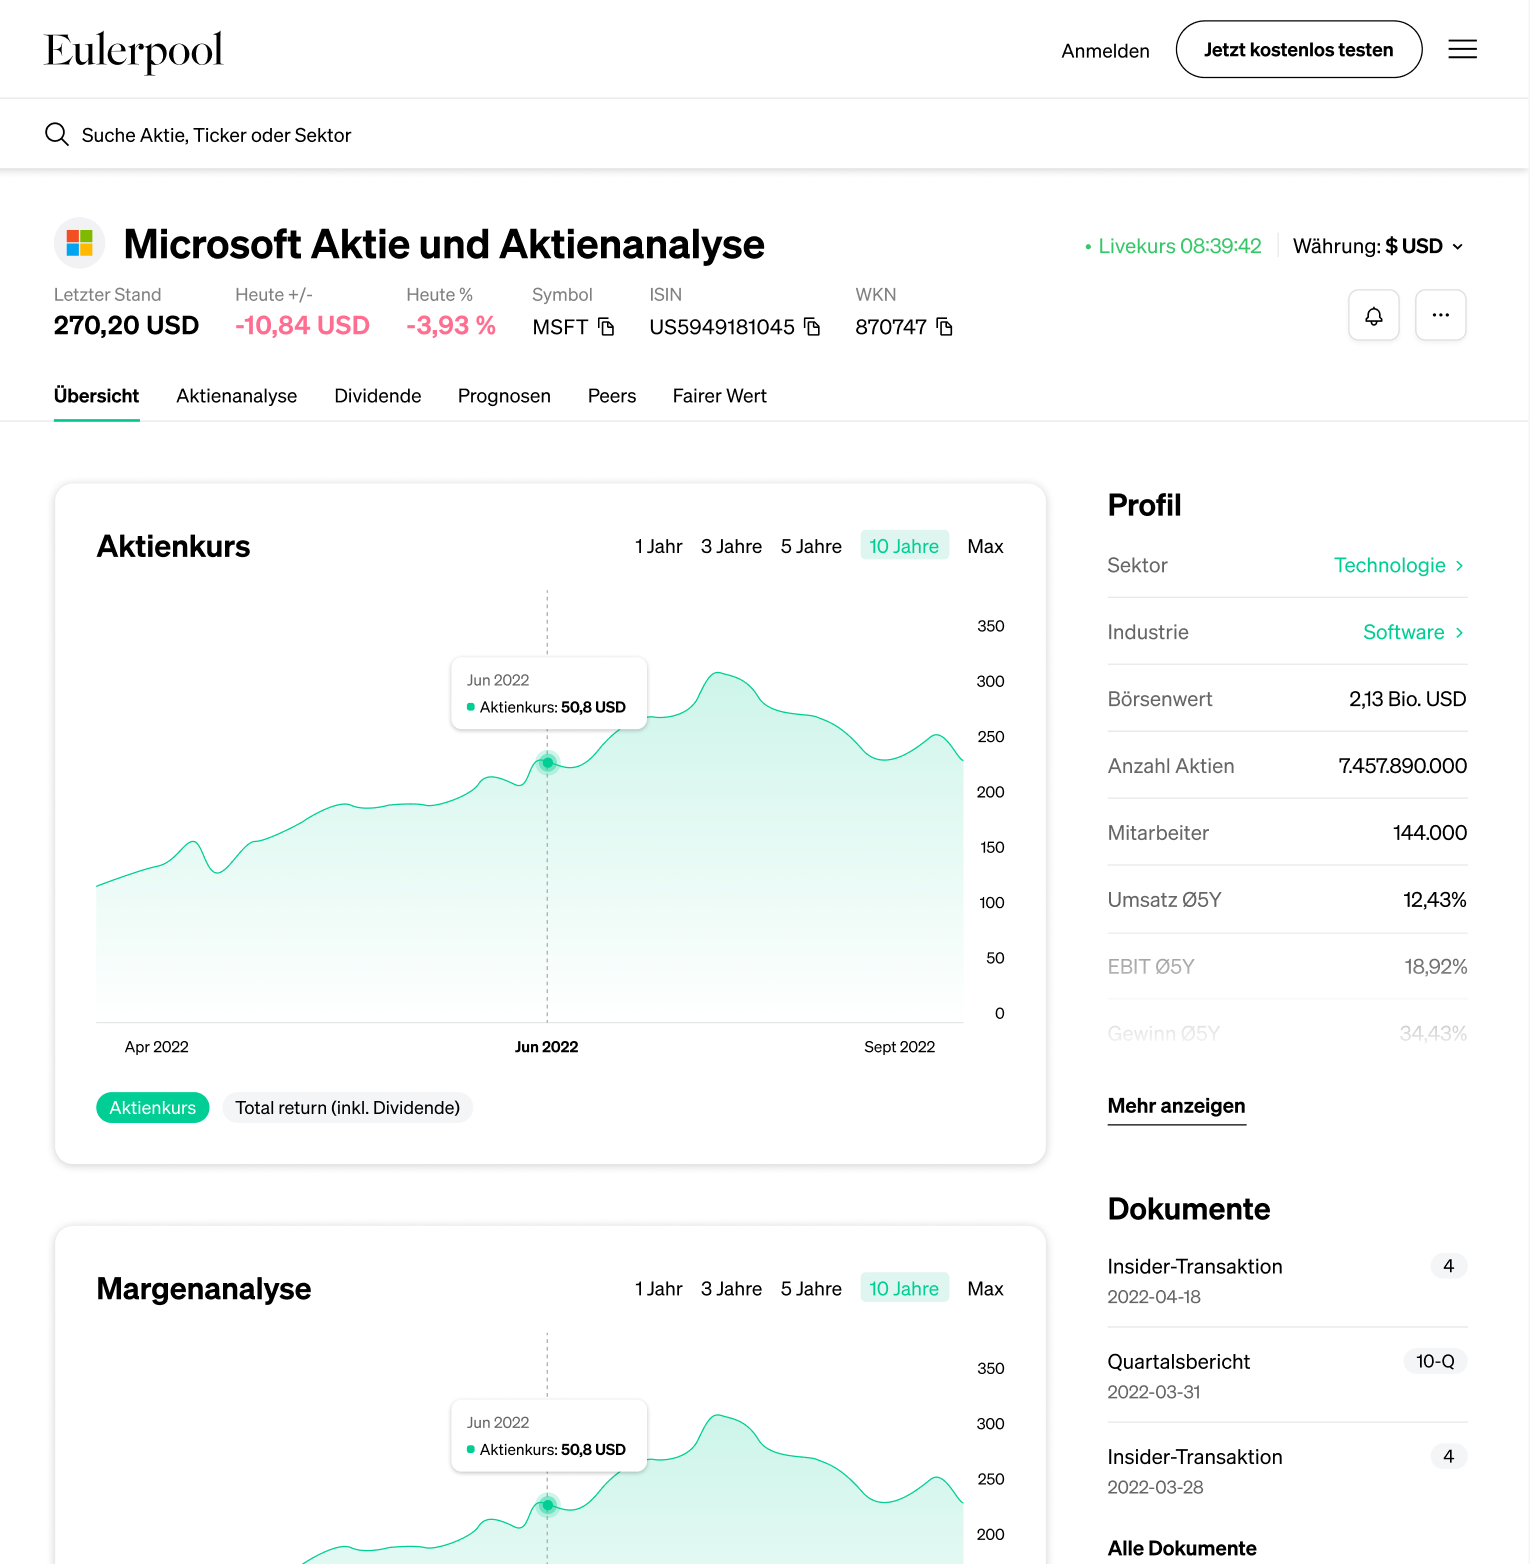Select Max in Margenanalyse chart
Viewport: 1530px width, 1564px height.
pyautogui.click(x=985, y=1288)
